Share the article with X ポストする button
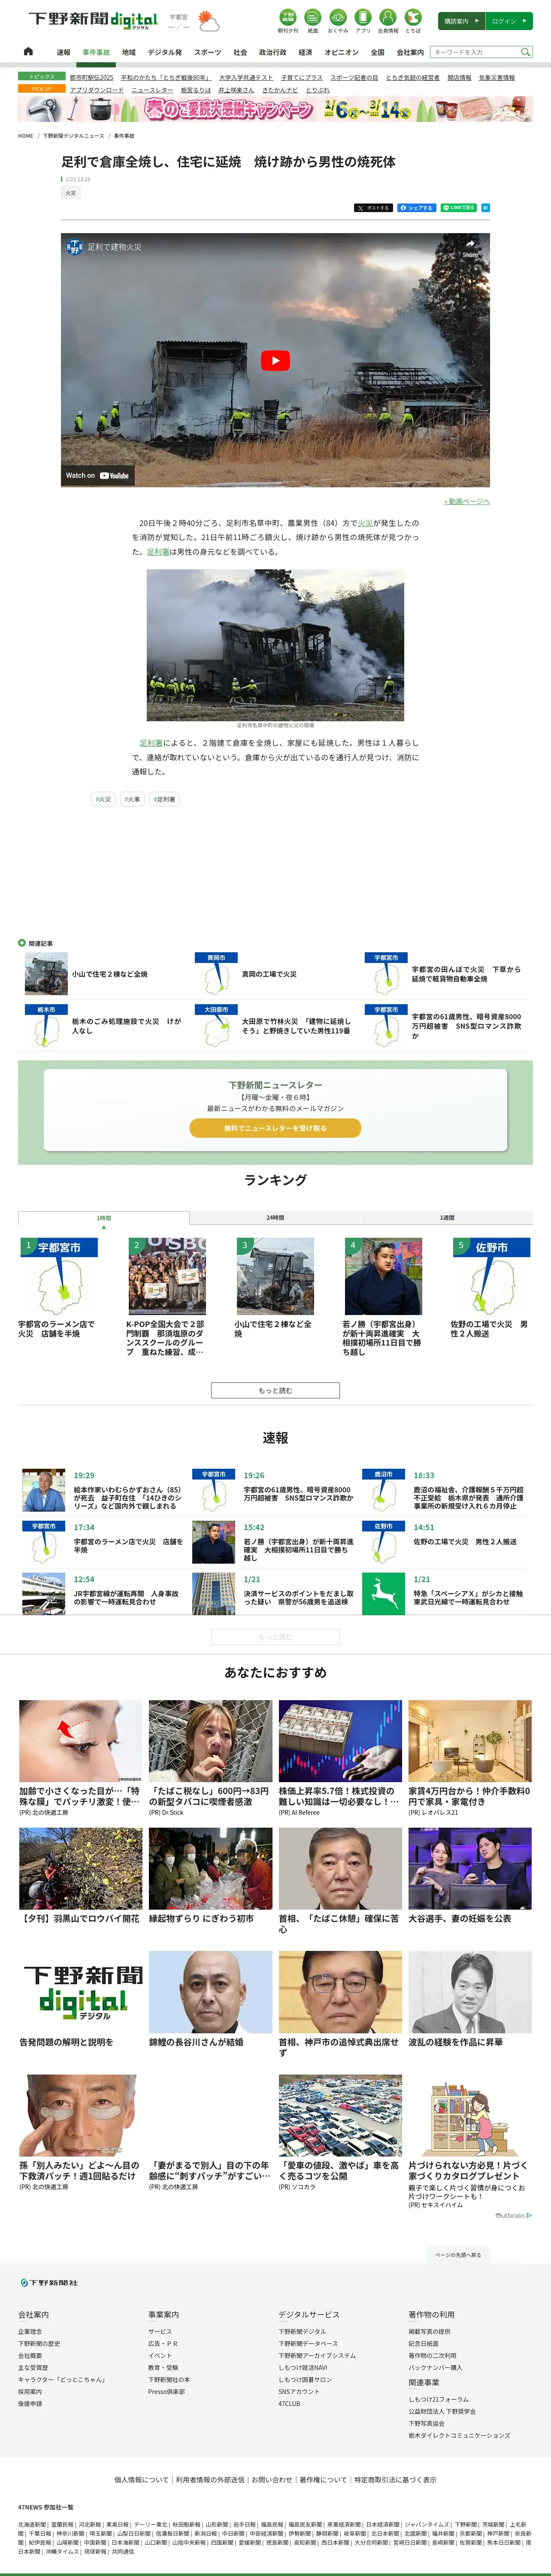This screenshot has height=2576, width=551. (x=374, y=208)
